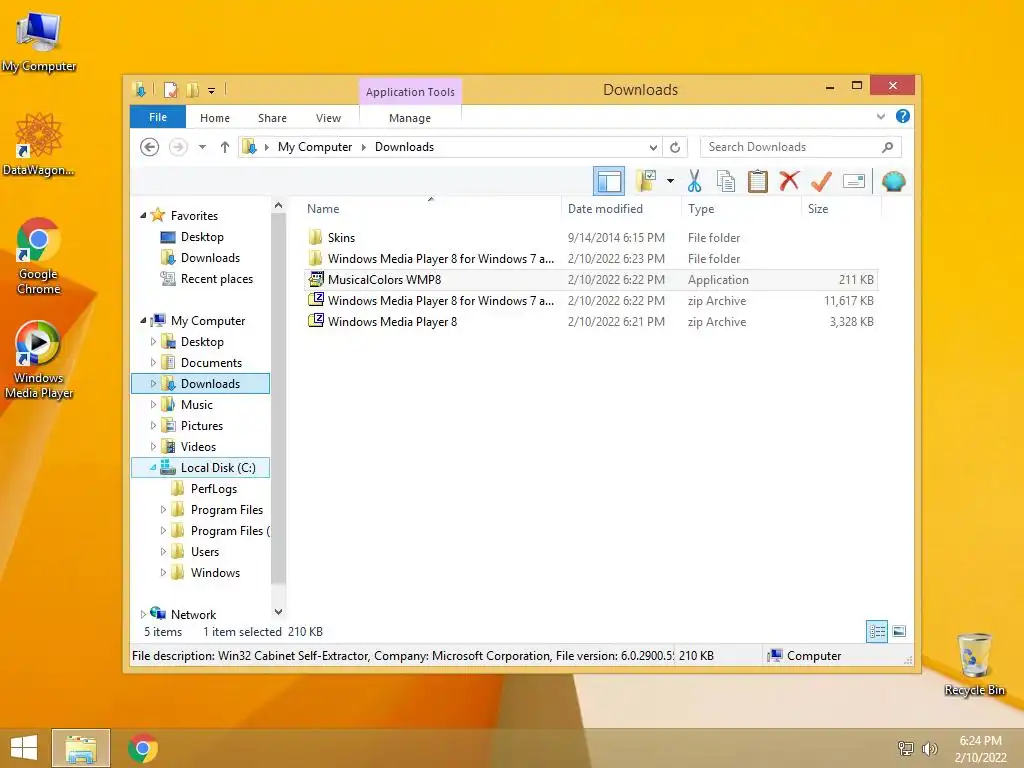The height and width of the screenshot is (768, 1024).
Task: Expand the Documents tree node
Action: click(153, 362)
